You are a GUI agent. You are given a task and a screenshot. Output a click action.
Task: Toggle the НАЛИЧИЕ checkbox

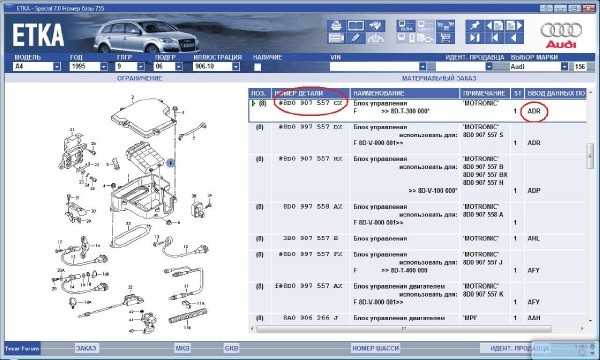(258, 67)
